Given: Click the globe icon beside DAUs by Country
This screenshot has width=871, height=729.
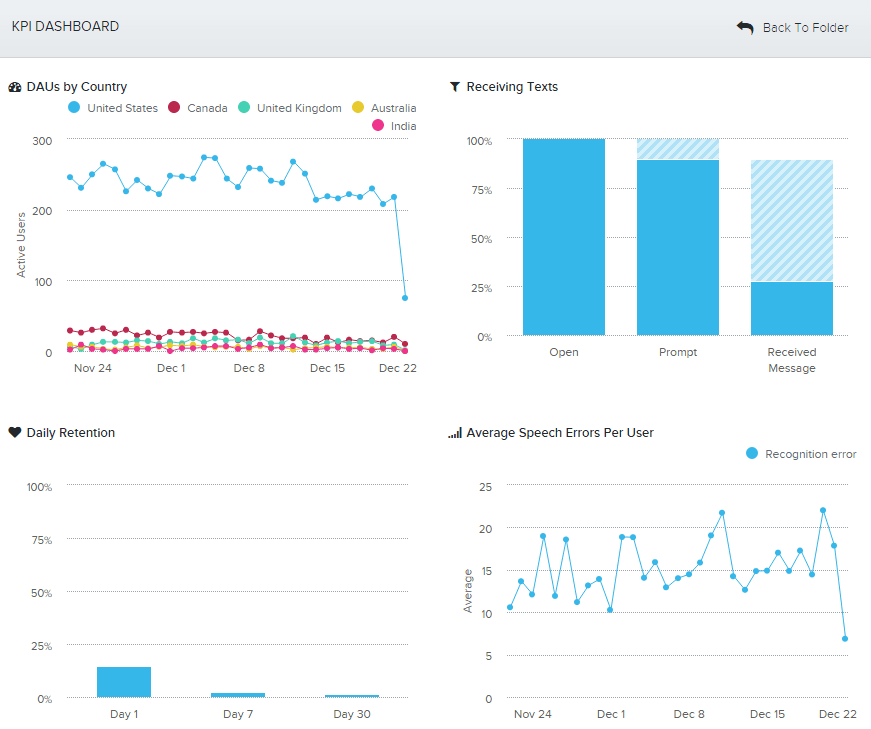Looking at the screenshot, I should (x=14, y=87).
